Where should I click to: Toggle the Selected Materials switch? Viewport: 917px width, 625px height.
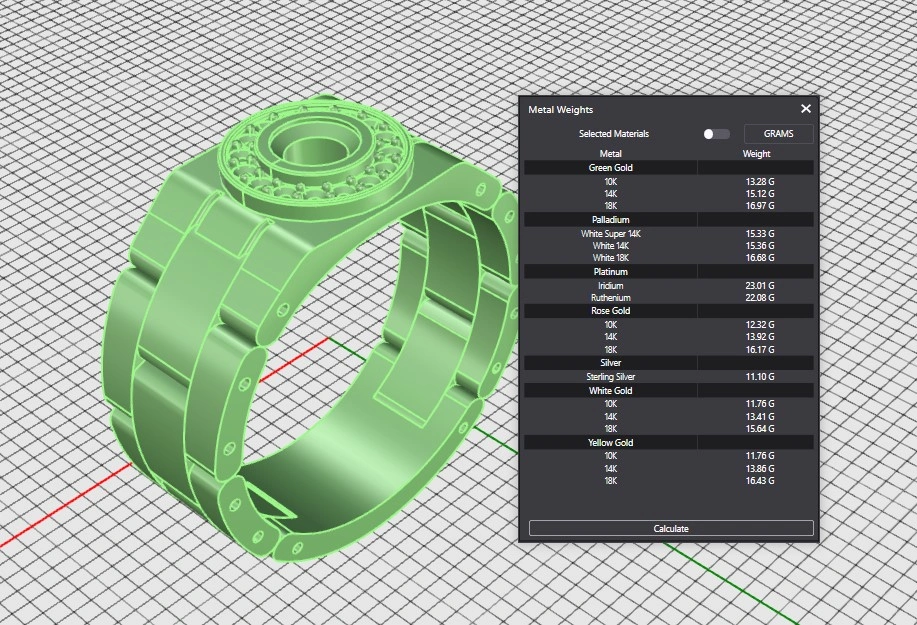[x=716, y=134]
